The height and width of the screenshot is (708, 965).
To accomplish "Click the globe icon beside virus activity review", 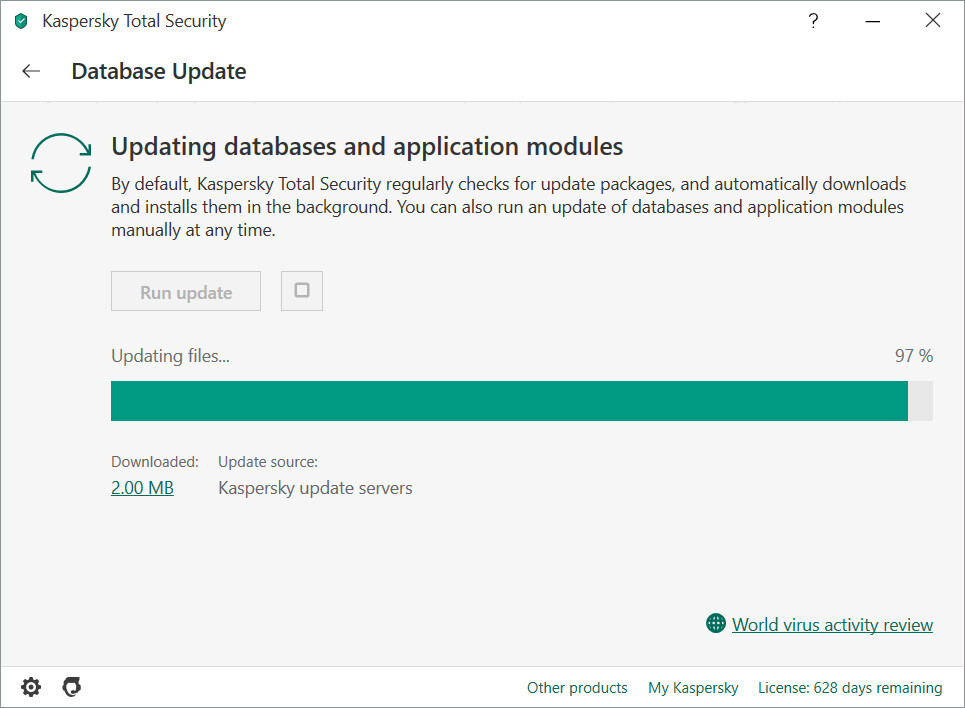I will [x=716, y=624].
